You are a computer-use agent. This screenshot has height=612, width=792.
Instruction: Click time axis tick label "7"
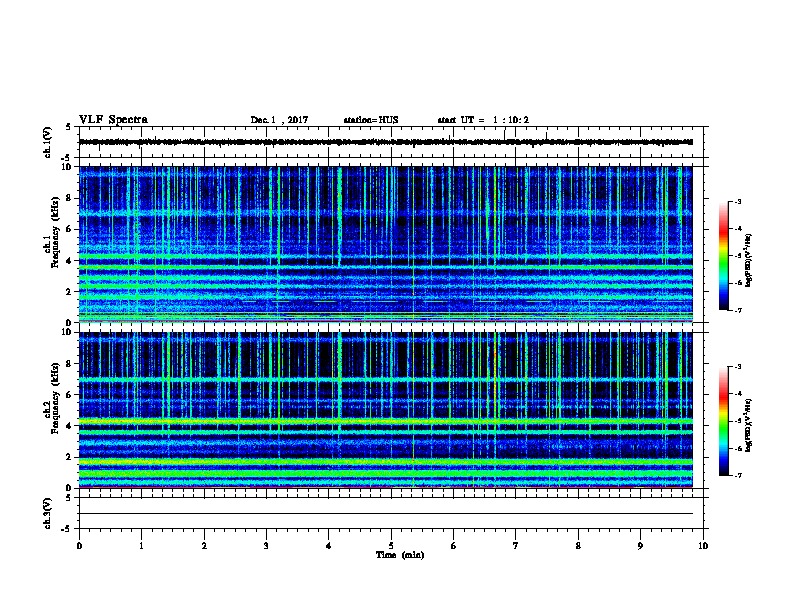pos(516,546)
